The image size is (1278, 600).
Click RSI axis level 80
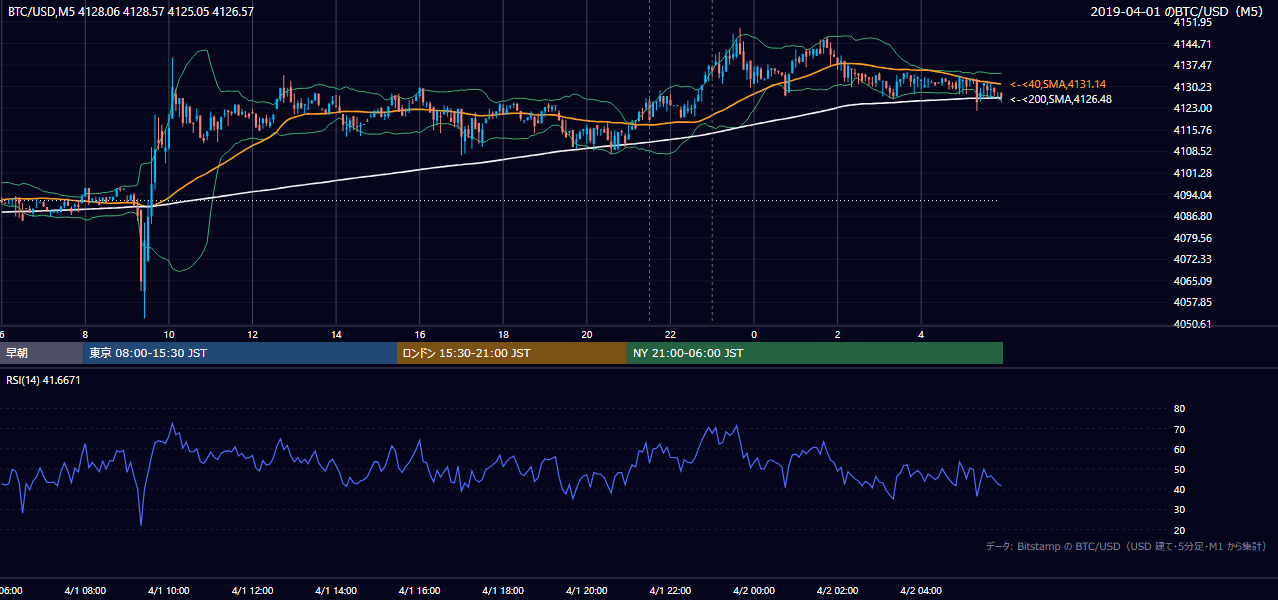(x=1179, y=409)
